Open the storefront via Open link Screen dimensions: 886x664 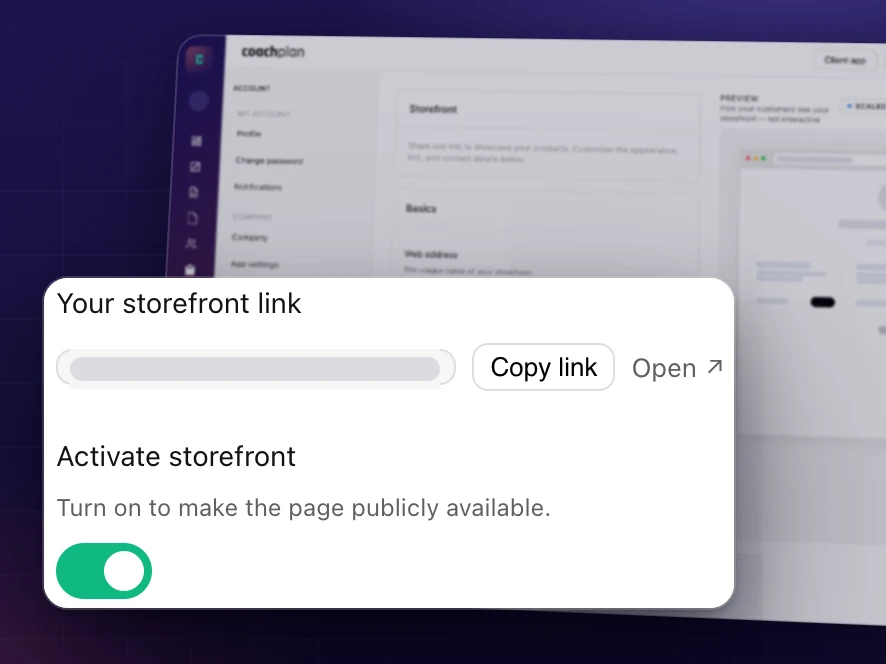(677, 368)
